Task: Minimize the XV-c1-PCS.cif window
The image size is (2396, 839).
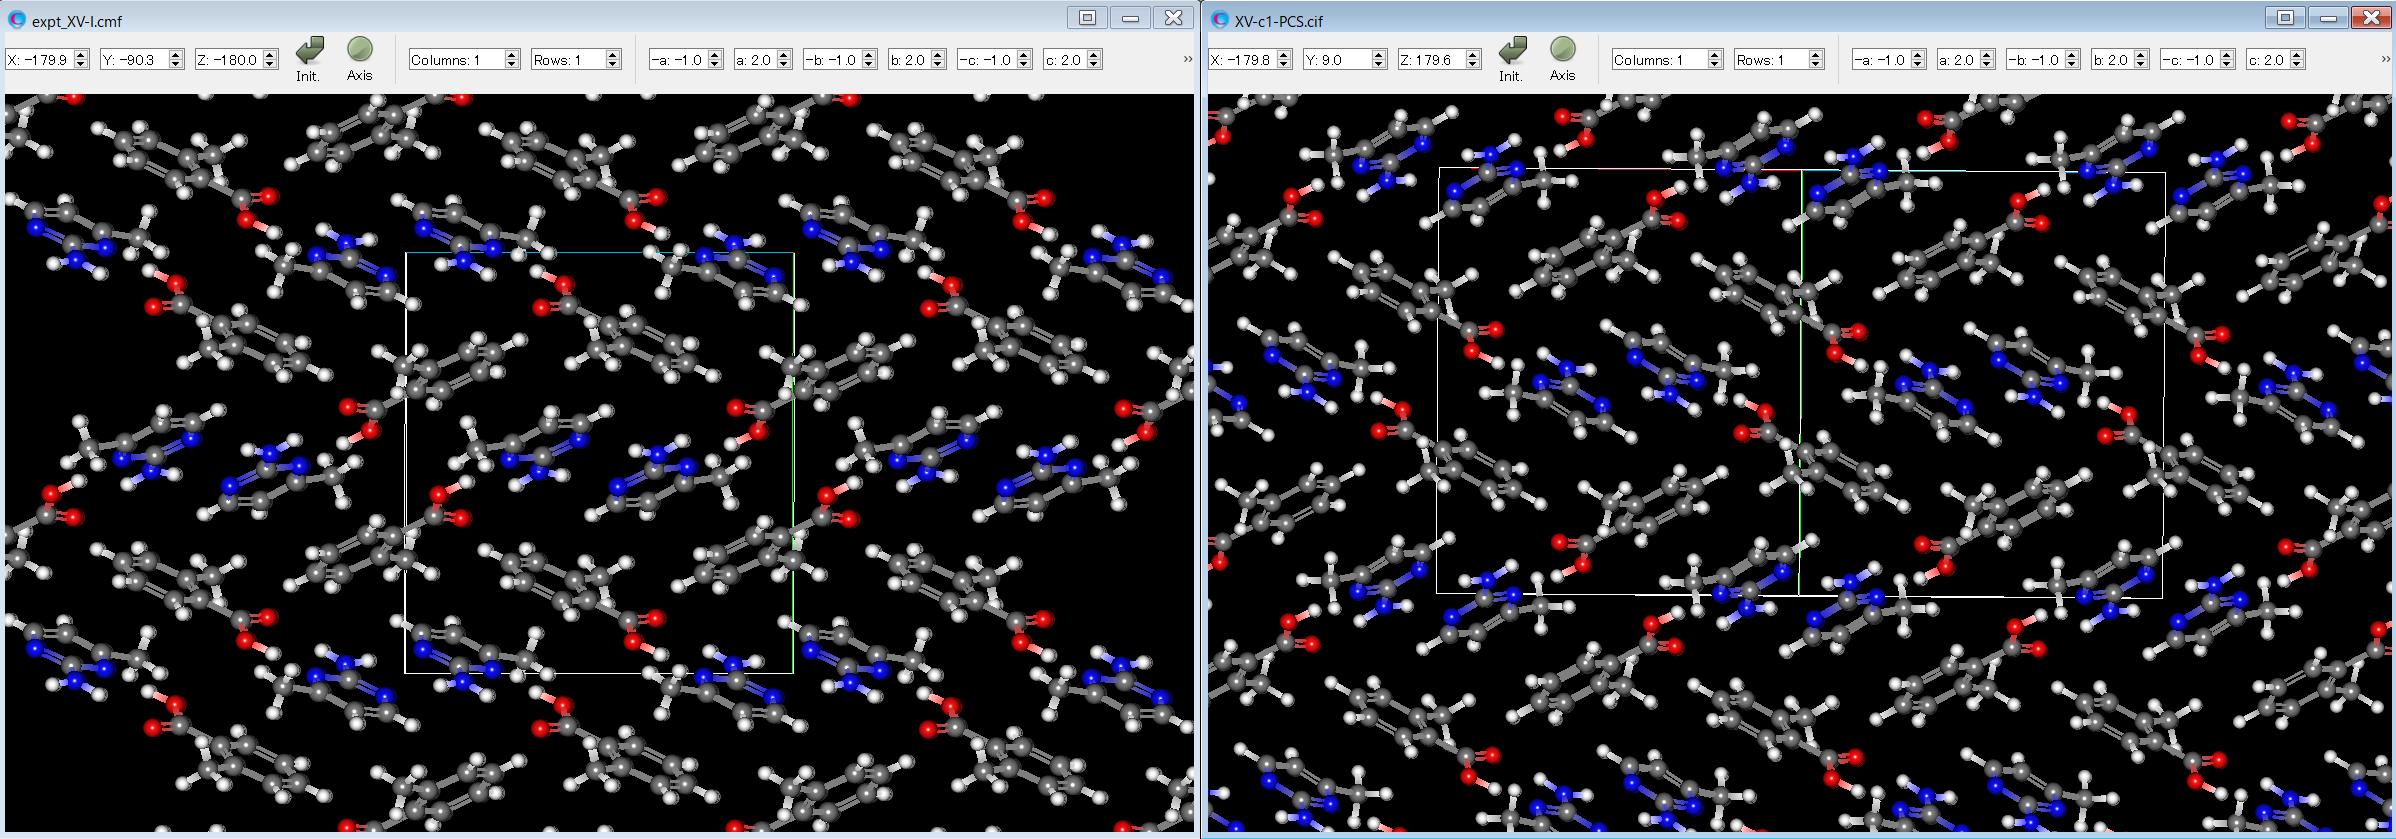Action: click(x=2328, y=17)
